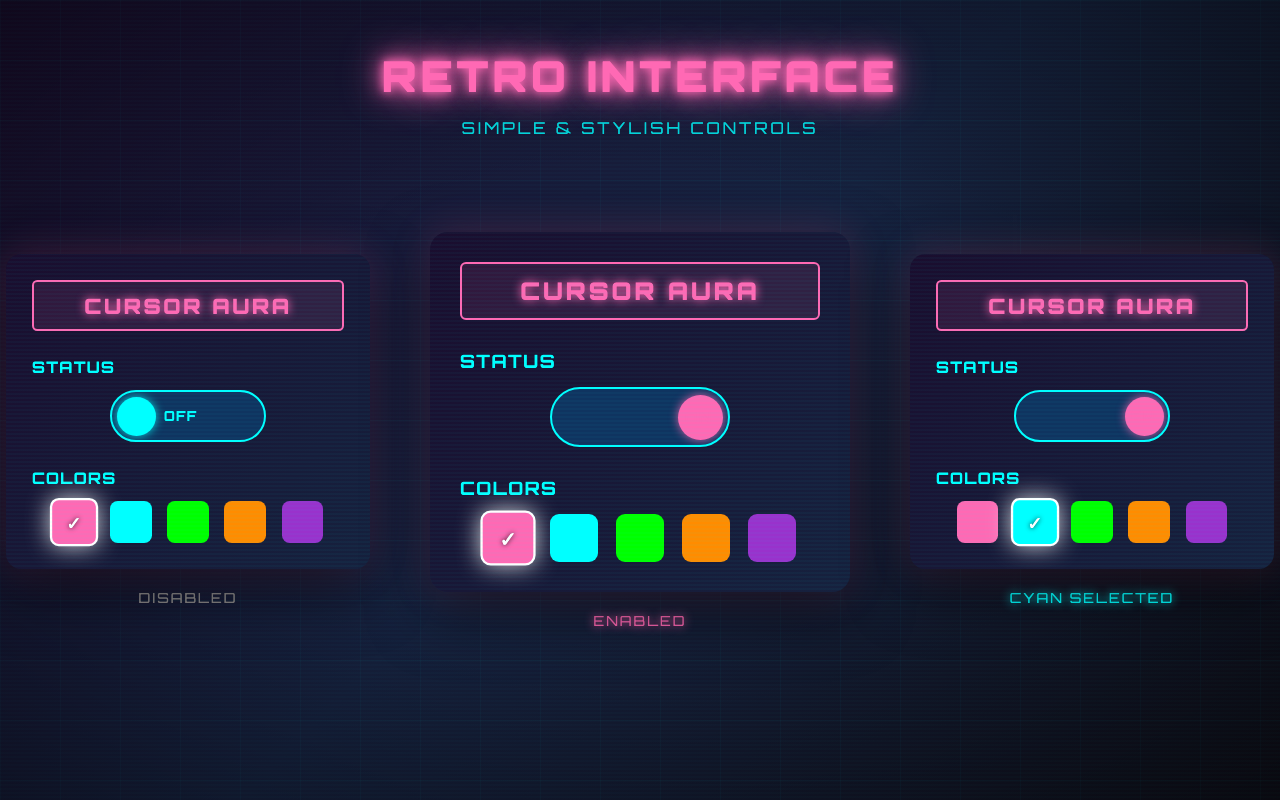Click the Cursor Aura header of the Cyan Selected card
This screenshot has height=800, width=1280.
1091,305
